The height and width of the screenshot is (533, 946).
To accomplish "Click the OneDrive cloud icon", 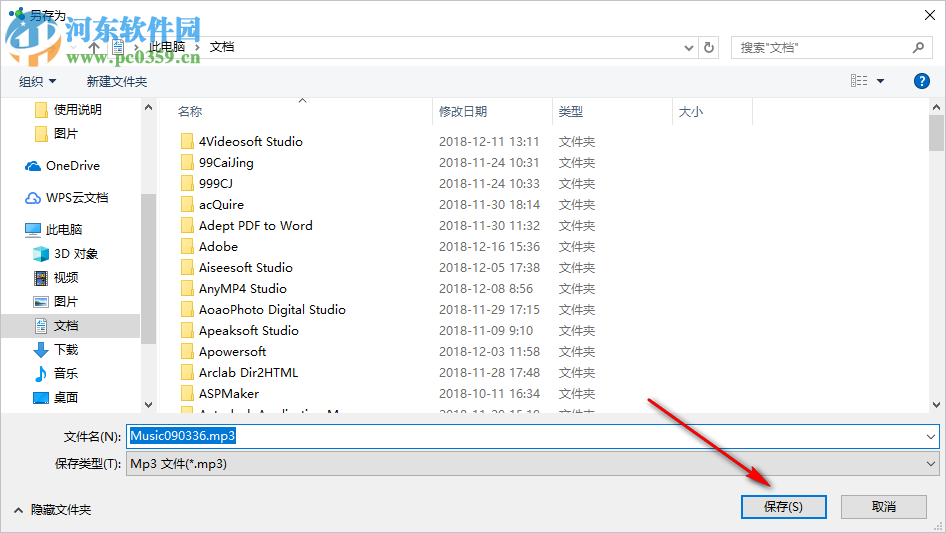I will pyautogui.click(x=33, y=165).
